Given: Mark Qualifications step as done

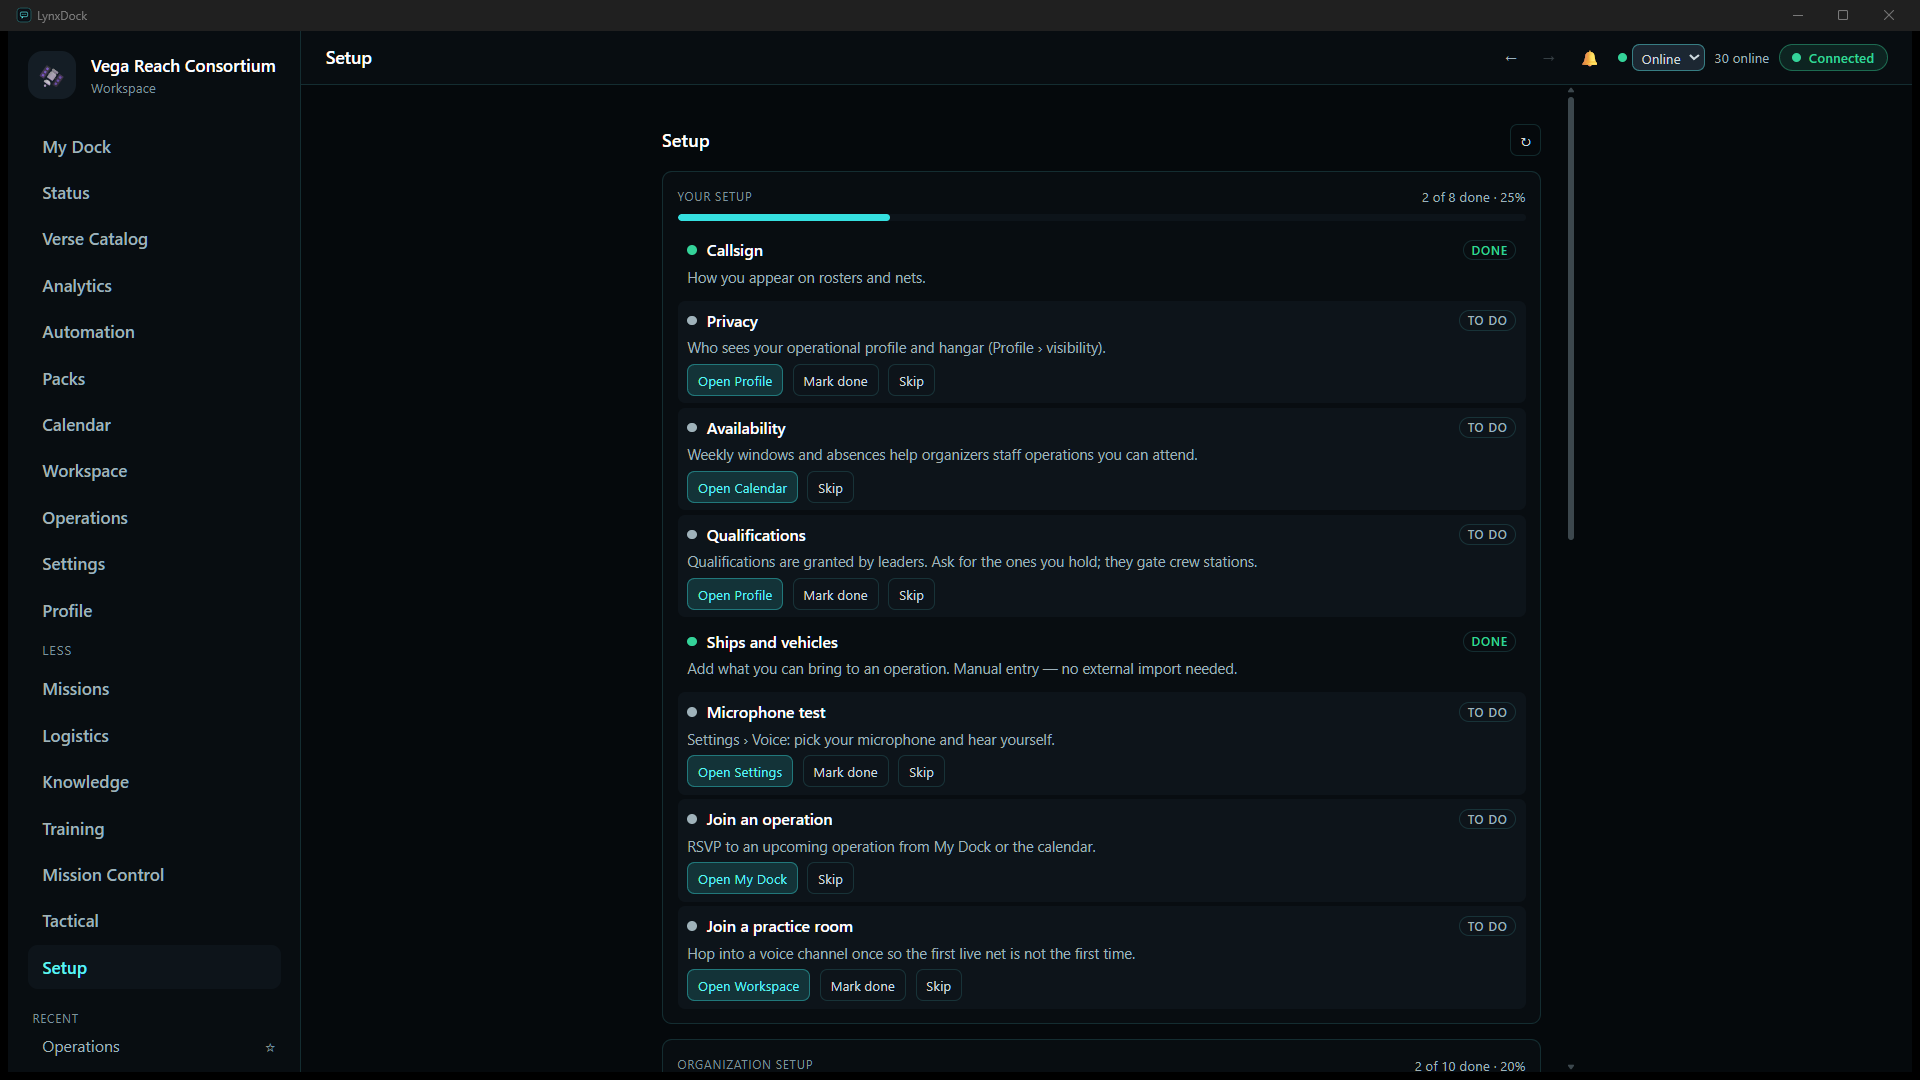Looking at the screenshot, I should (835, 595).
